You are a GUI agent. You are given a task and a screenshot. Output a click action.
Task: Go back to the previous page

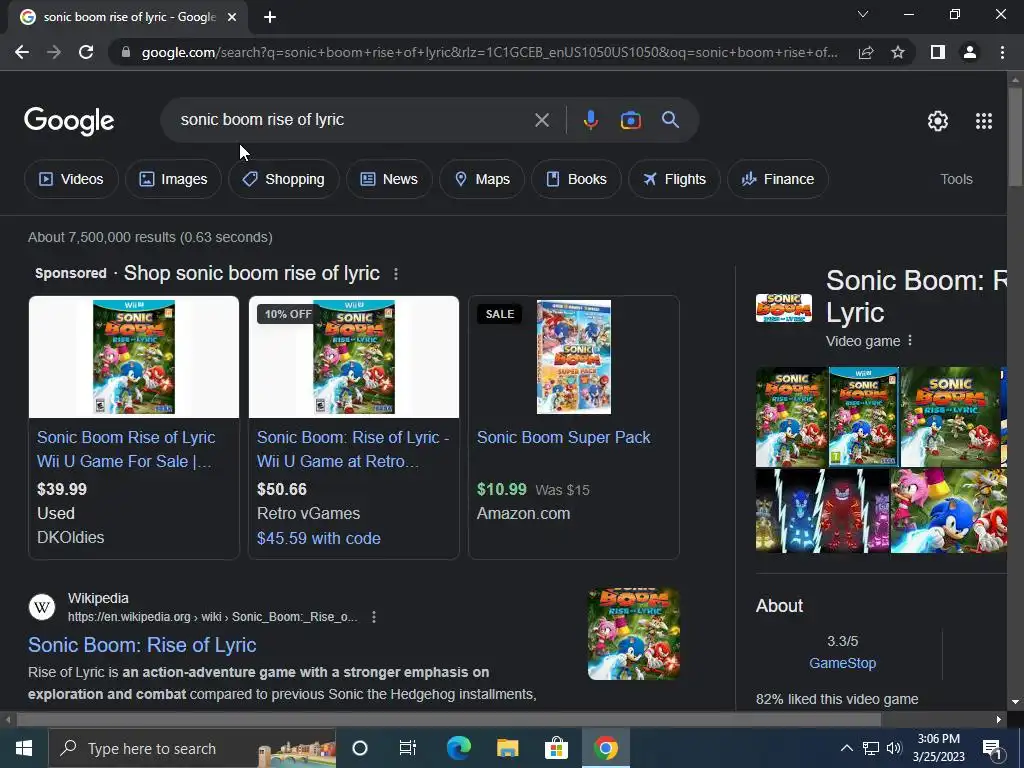(x=22, y=52)
